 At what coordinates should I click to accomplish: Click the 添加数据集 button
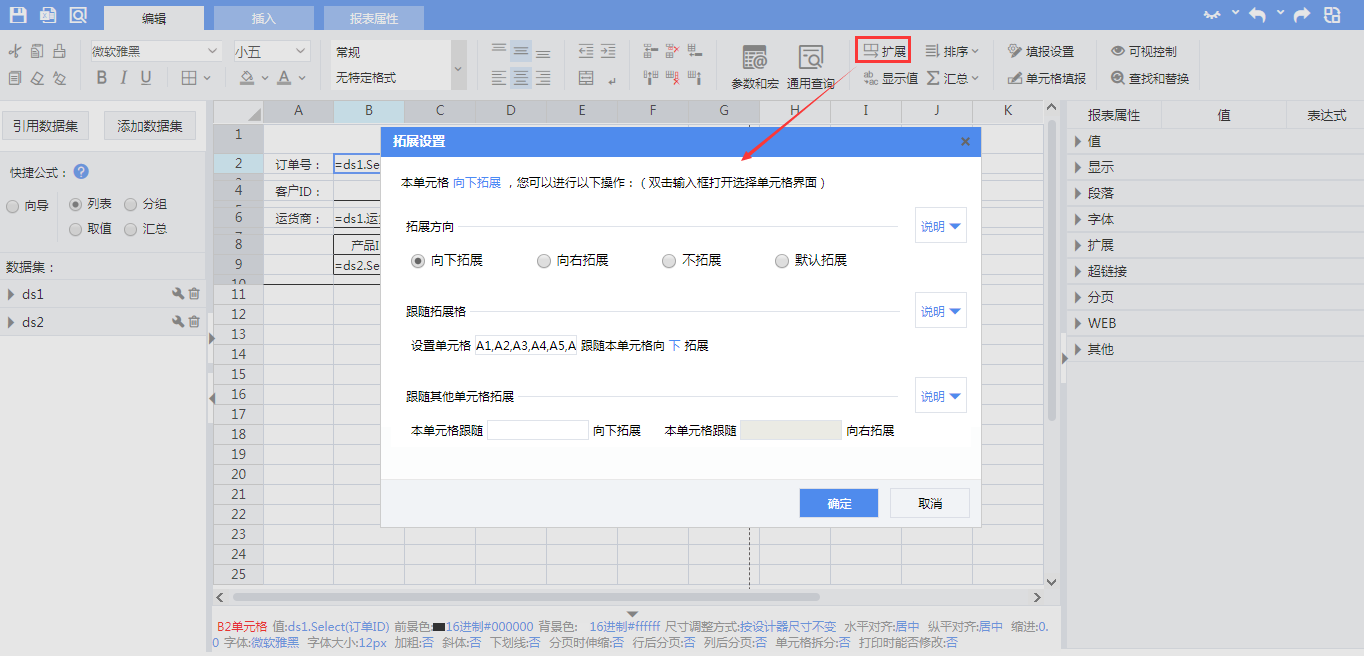pos(150,126)
